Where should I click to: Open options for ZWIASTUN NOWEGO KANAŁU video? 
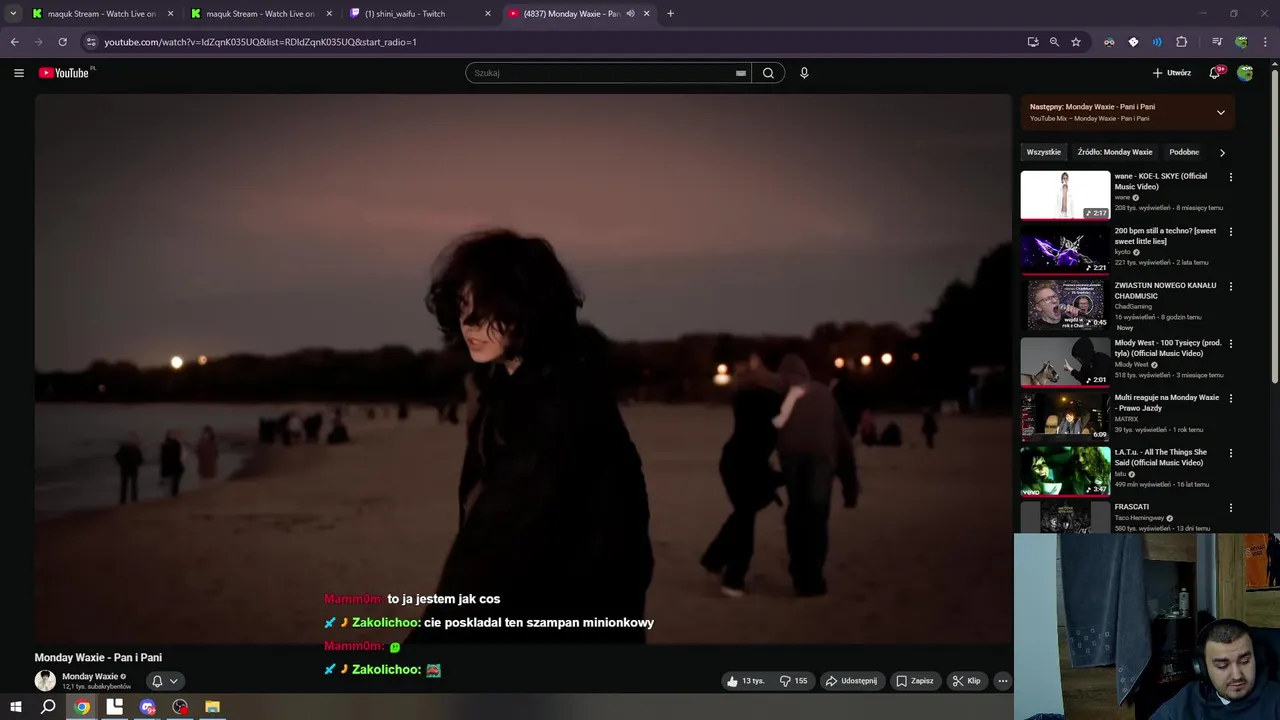tap(1231, 286)
